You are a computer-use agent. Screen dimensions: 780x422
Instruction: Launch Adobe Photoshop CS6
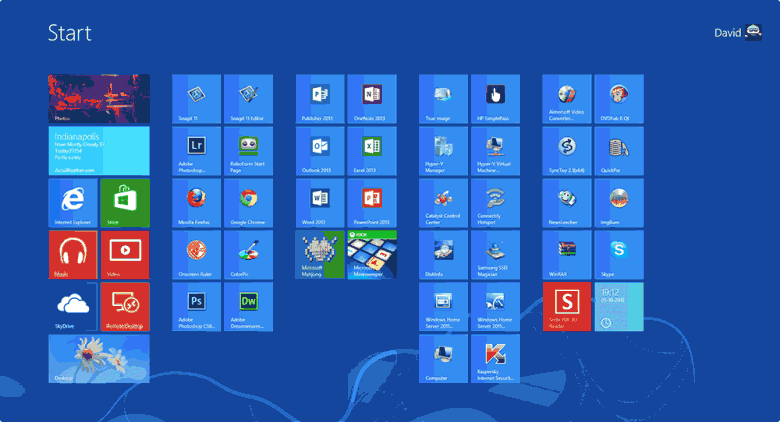click(x=196, y=307)
